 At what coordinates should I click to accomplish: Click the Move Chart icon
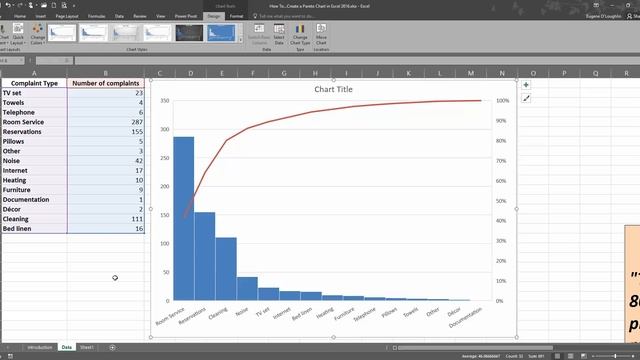tap(321, 34)
